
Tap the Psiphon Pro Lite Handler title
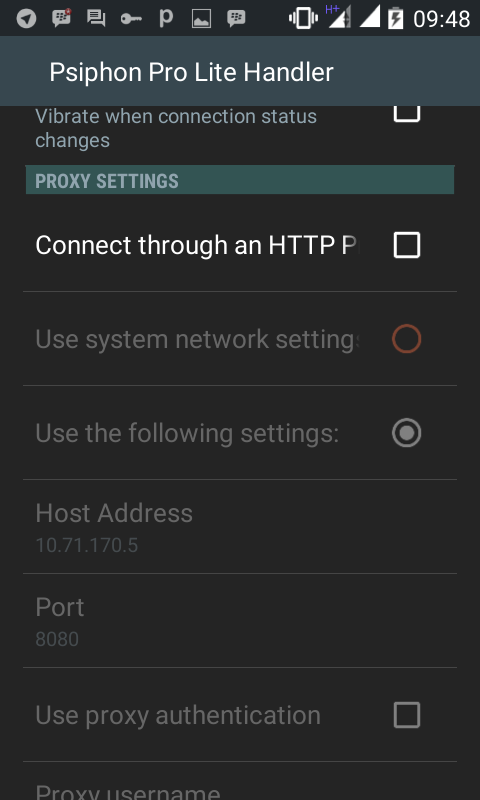point(191,72)
